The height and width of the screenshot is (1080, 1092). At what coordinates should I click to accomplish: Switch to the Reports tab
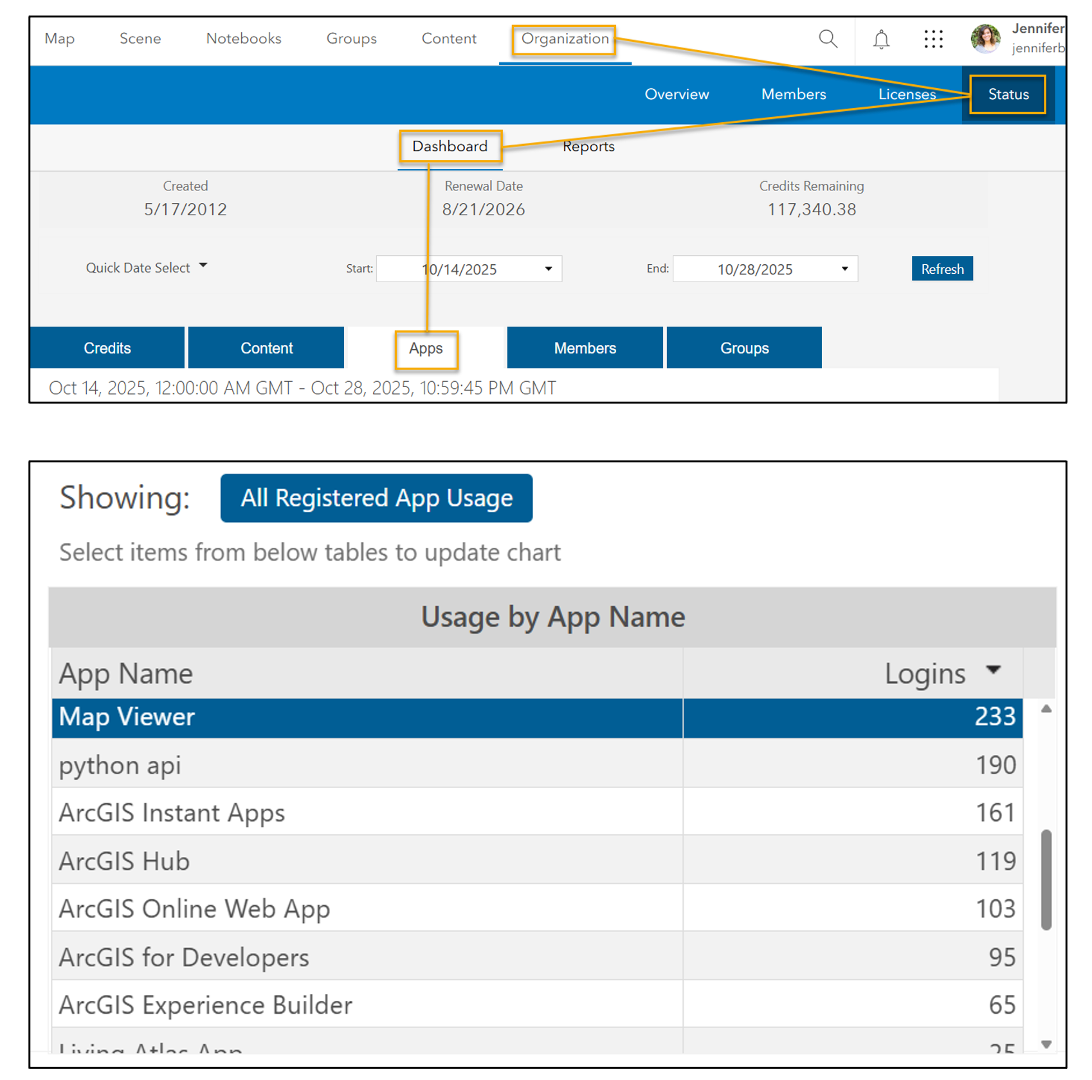[588, 146]
